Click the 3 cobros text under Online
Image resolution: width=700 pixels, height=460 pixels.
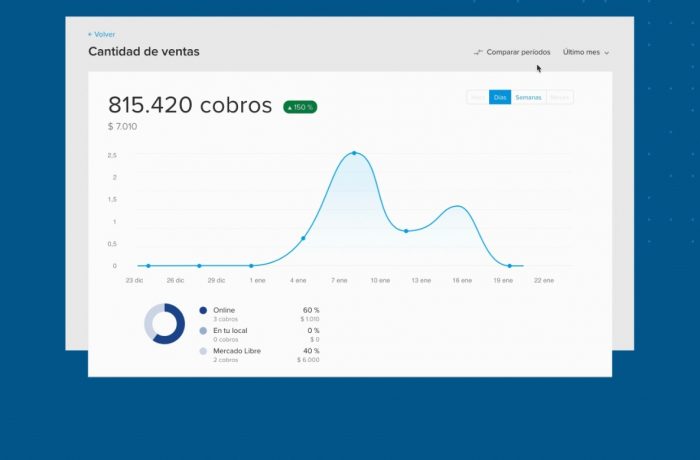coord(225,319)
